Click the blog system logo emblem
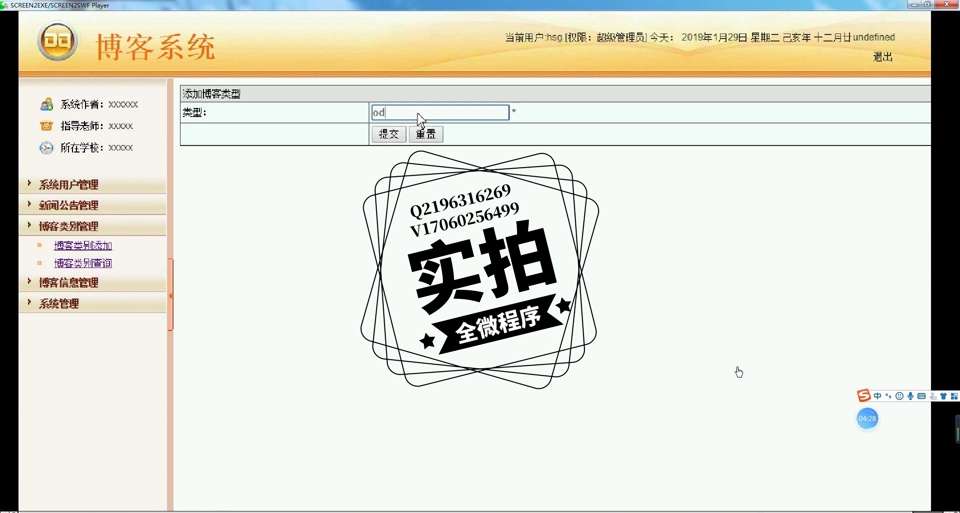 57,42
